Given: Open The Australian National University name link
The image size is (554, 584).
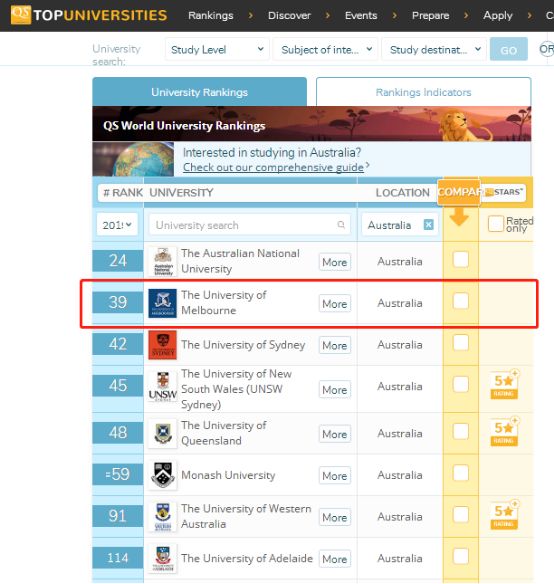Looking at the screenshot, I should pyautogui.click(x=240, y=261).
